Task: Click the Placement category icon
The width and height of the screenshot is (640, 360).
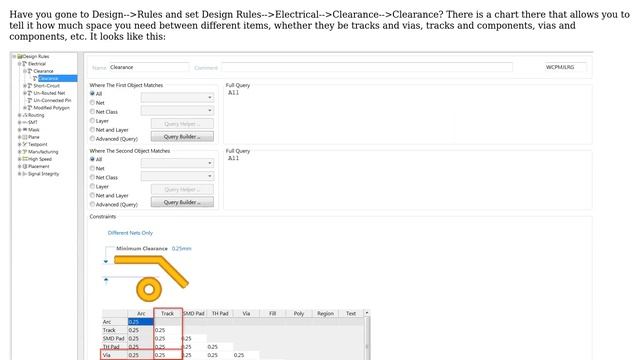Action: pyautogui.click(x=25, y=167)
